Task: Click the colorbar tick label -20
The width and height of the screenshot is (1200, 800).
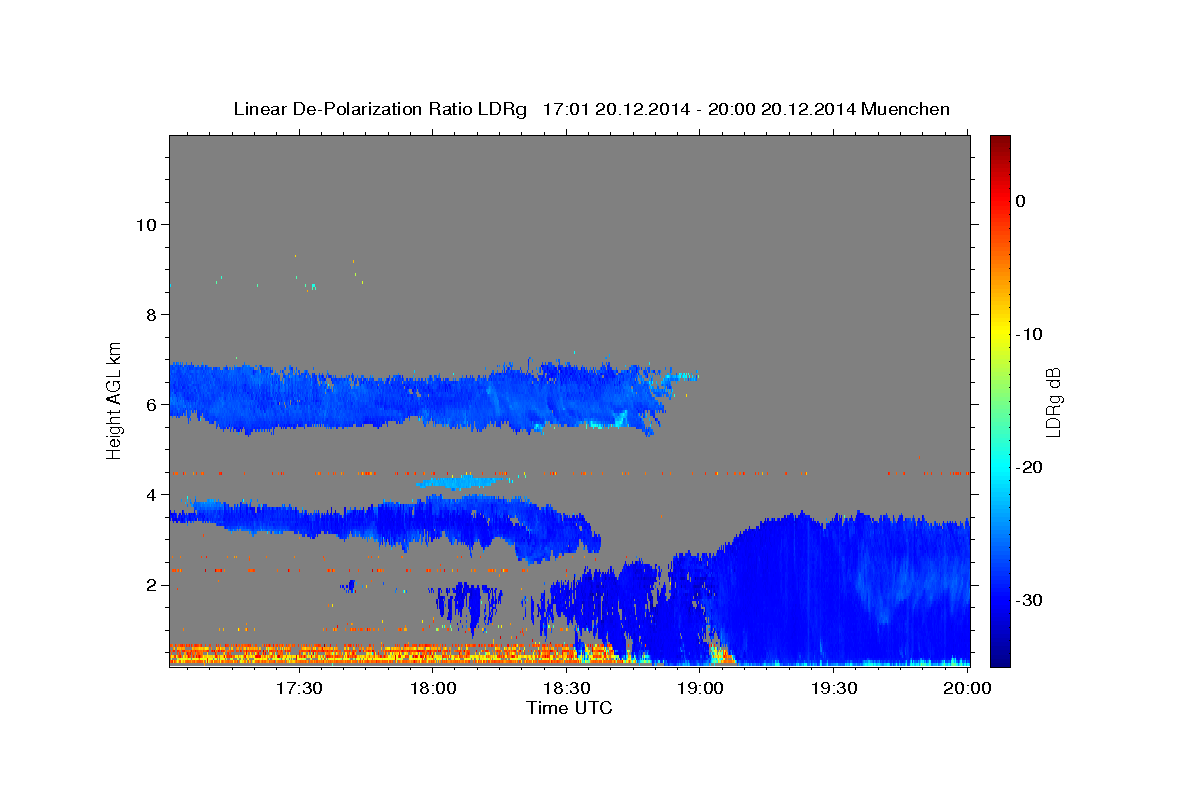Action: (x=1030, y=467)
